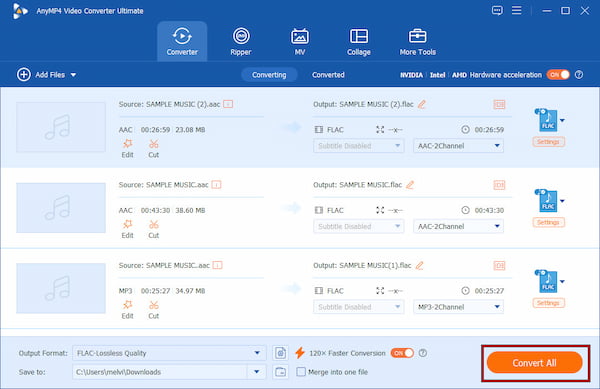Click the Add Files plus icon
Image resolution: width=600 pixels, height=389 pixels.
(x=24, y=75)
